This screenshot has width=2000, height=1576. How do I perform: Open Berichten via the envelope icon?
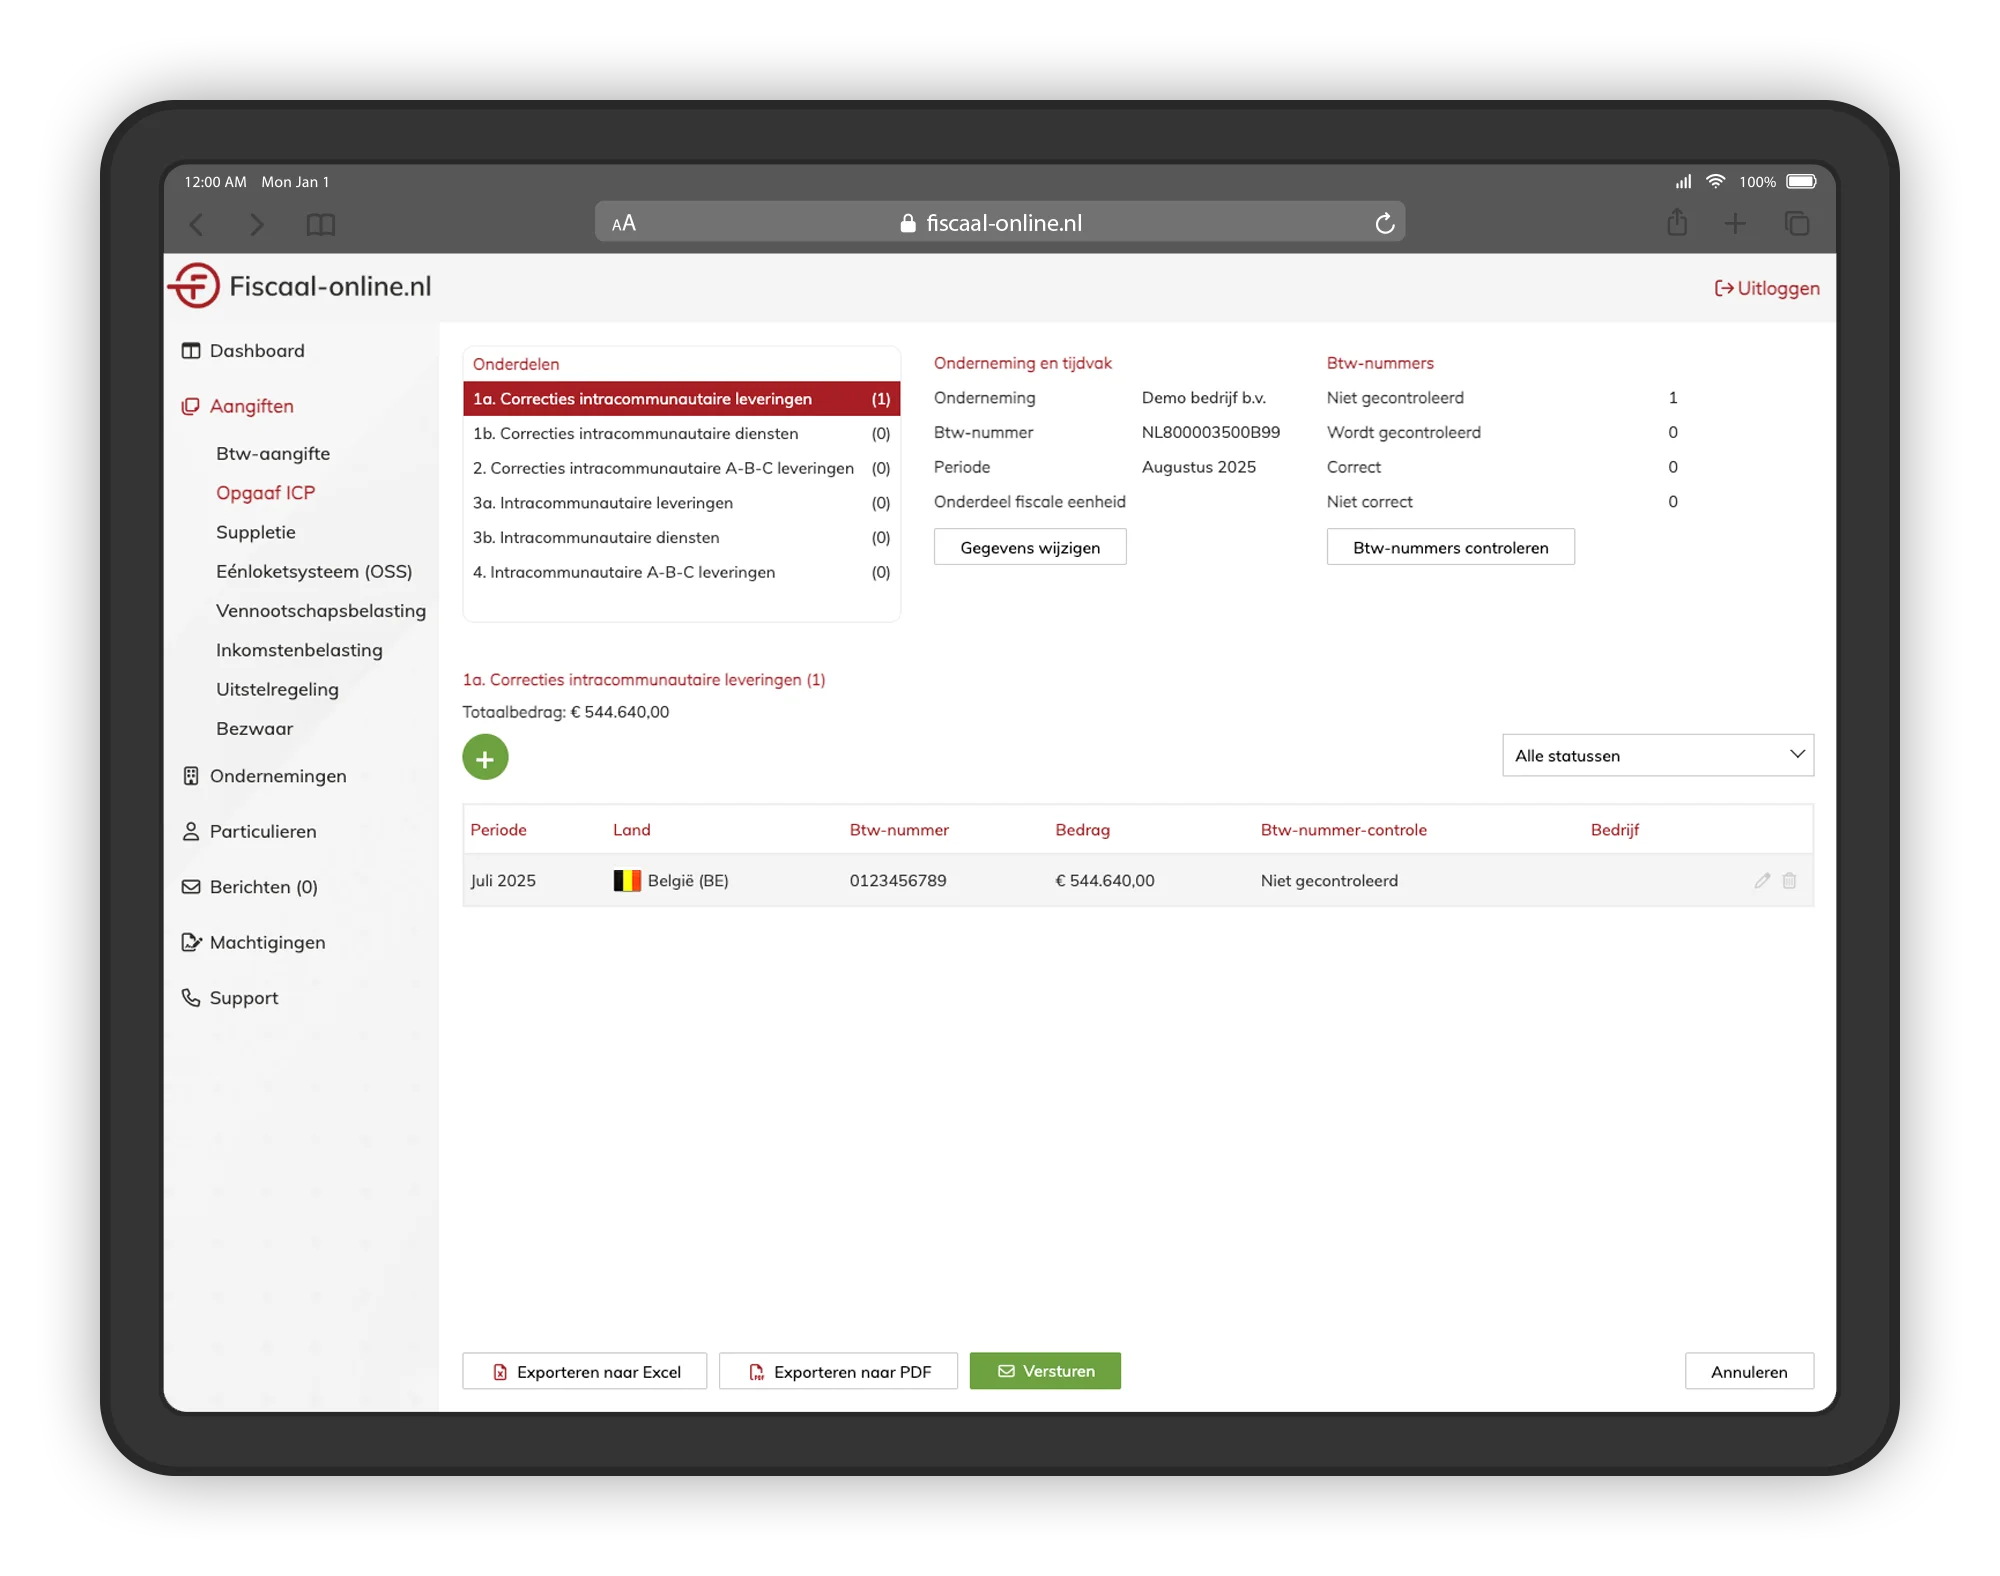pos(190,886)
